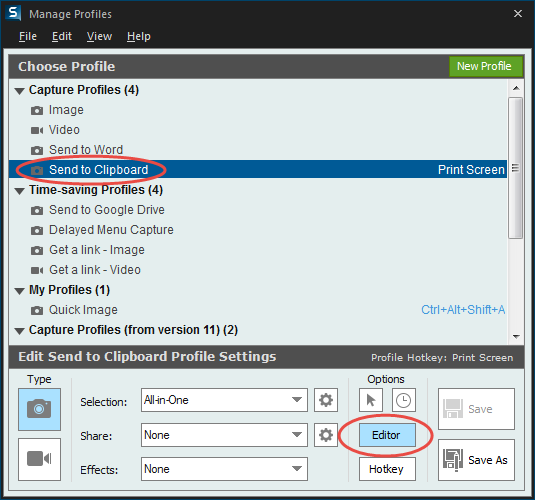Select the Quick Image profile
This screenshot has height=500, width=535.
click(x=258, y=310)
